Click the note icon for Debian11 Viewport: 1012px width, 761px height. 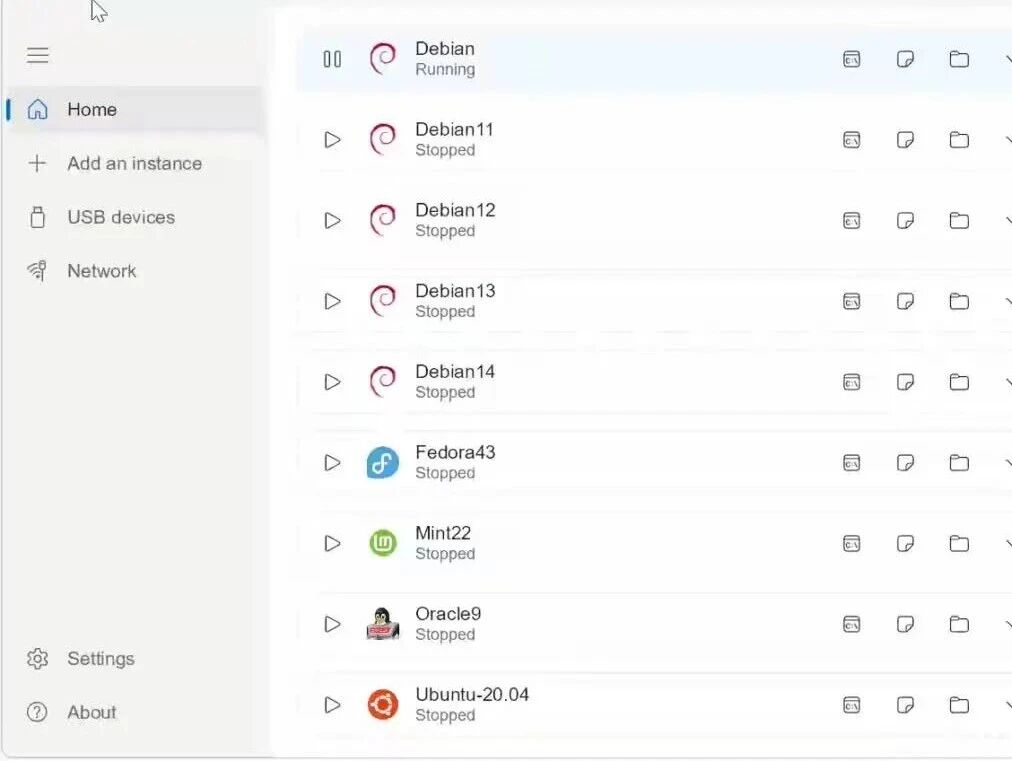click(x=905, y=140)
